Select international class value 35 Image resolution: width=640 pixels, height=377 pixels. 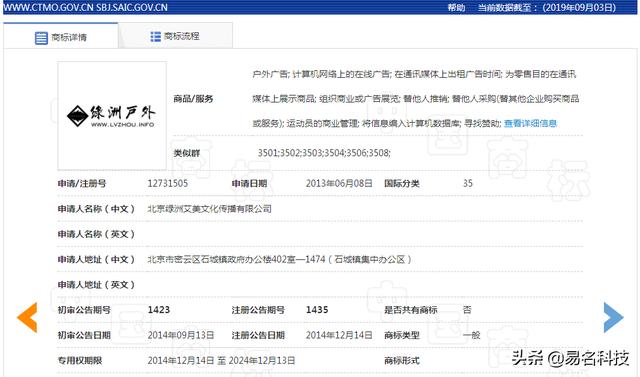[468, 183]
